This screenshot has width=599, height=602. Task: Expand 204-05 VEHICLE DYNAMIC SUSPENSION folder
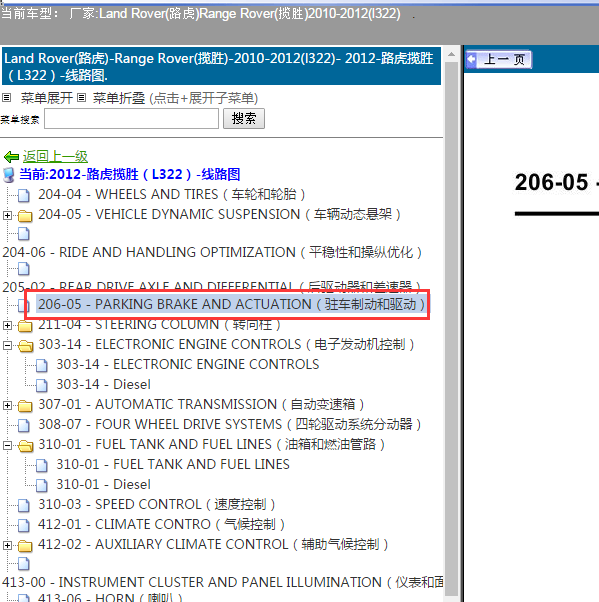(x=7, y=215)
